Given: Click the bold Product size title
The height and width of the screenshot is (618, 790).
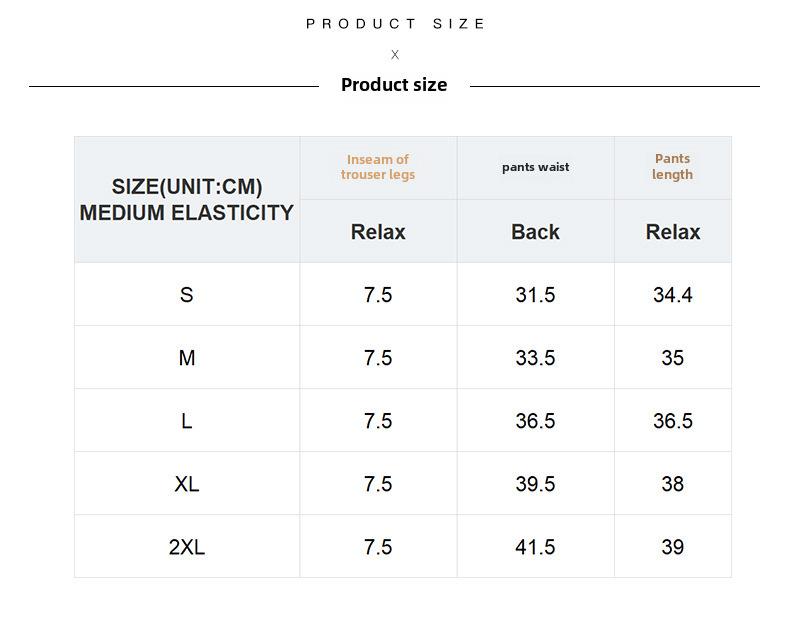Looking at the screenshot, I should coord(394,85).
